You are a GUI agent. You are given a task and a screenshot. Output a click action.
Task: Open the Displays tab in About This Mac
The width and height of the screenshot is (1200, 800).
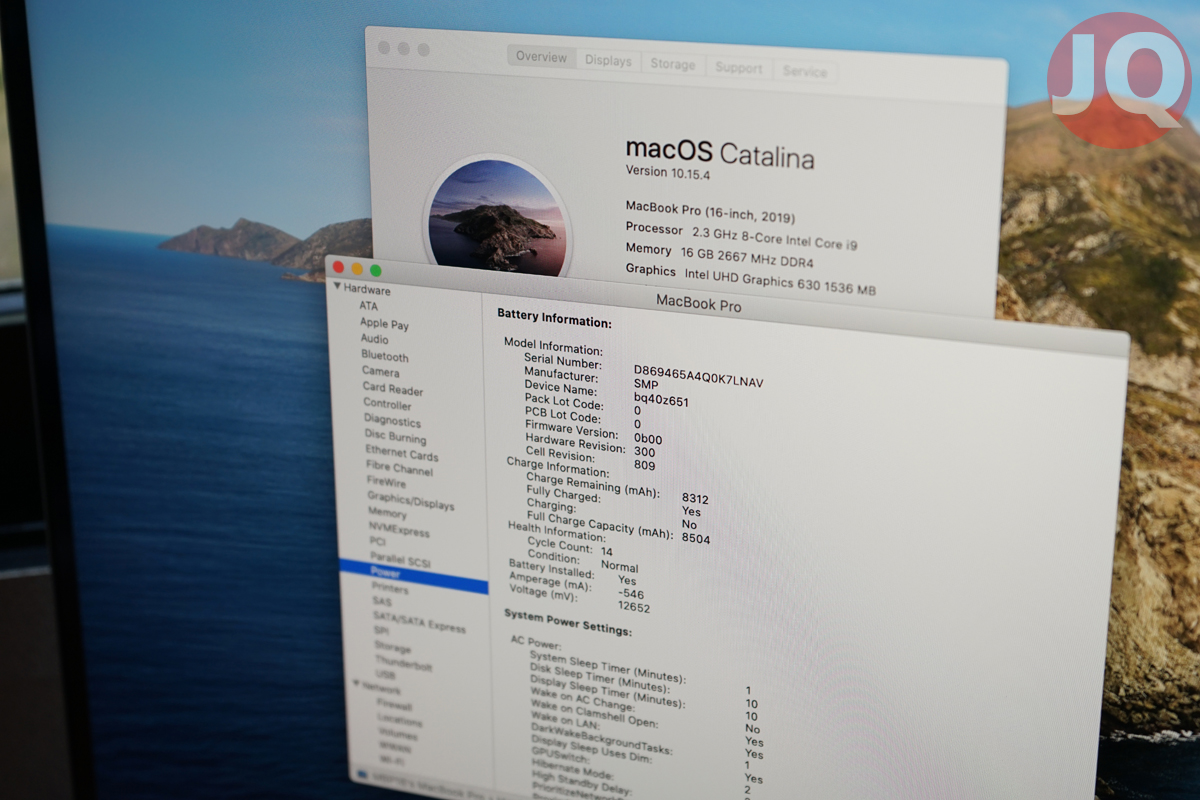tap(608, 61)
